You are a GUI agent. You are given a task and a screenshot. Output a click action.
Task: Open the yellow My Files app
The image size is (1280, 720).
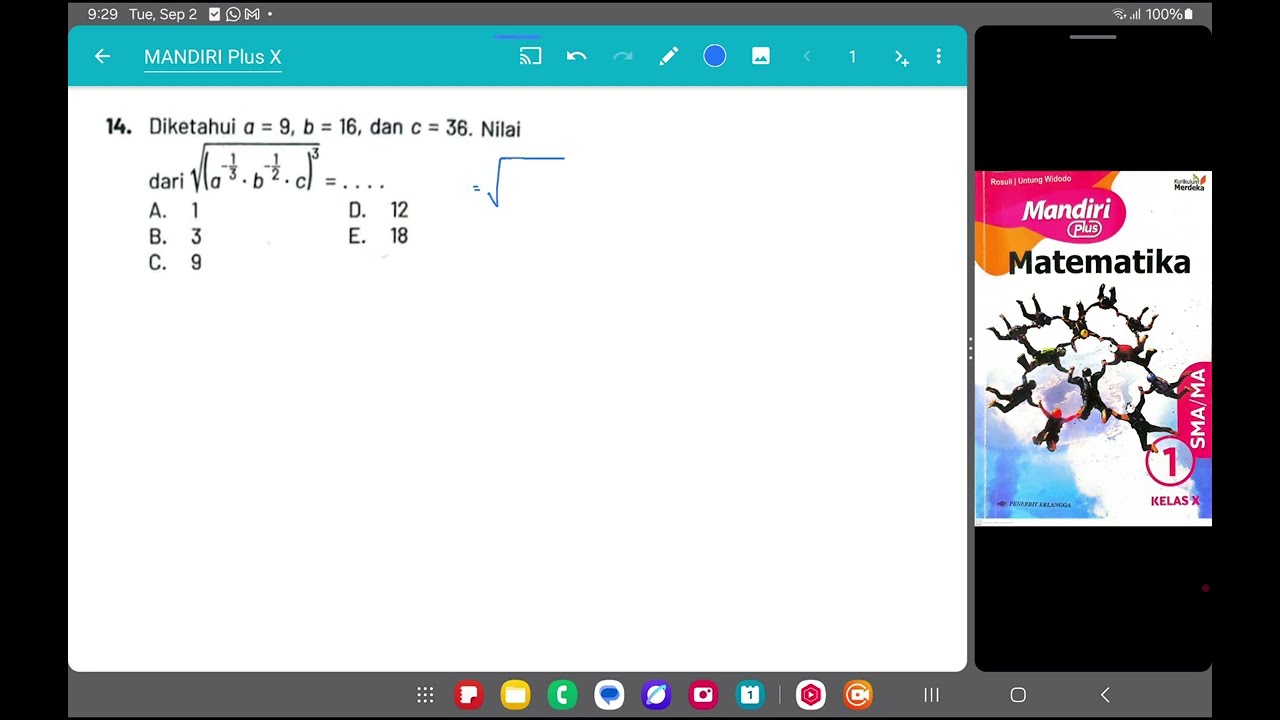point(515,695)
